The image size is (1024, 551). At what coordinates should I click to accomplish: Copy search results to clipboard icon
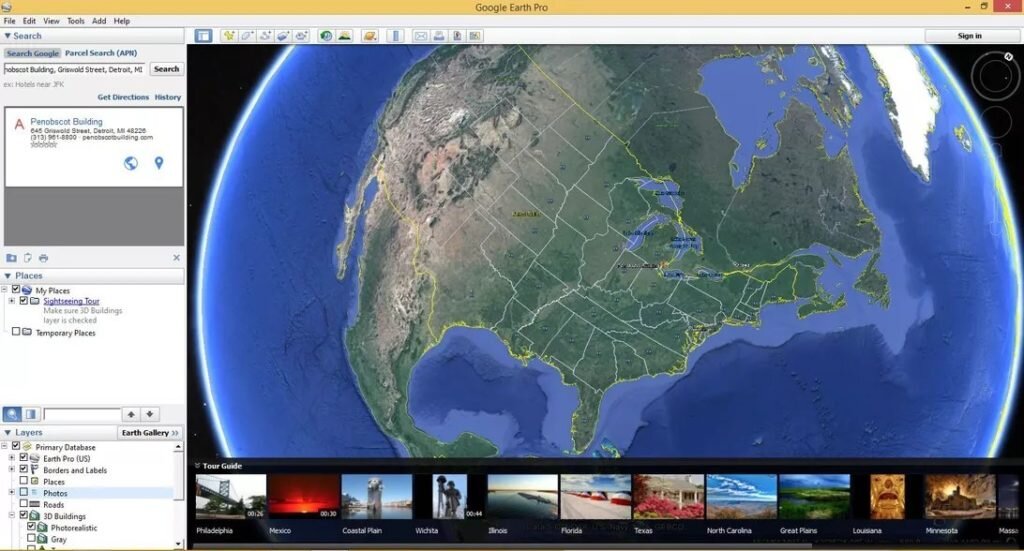27,258
